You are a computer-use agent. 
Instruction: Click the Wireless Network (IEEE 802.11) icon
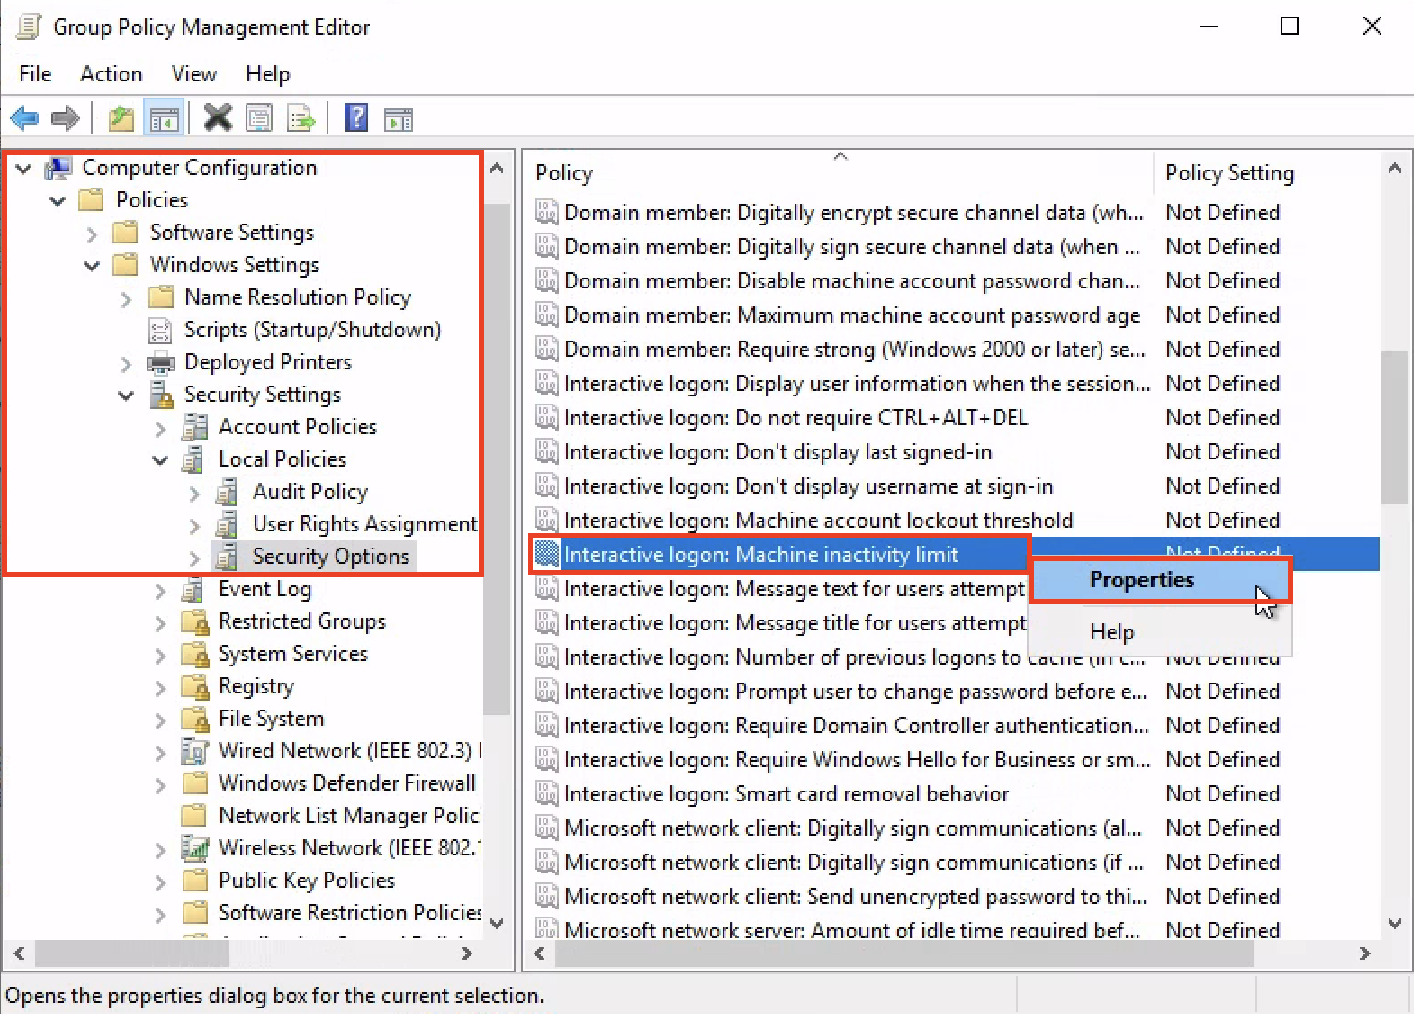(x=194, y=848)
